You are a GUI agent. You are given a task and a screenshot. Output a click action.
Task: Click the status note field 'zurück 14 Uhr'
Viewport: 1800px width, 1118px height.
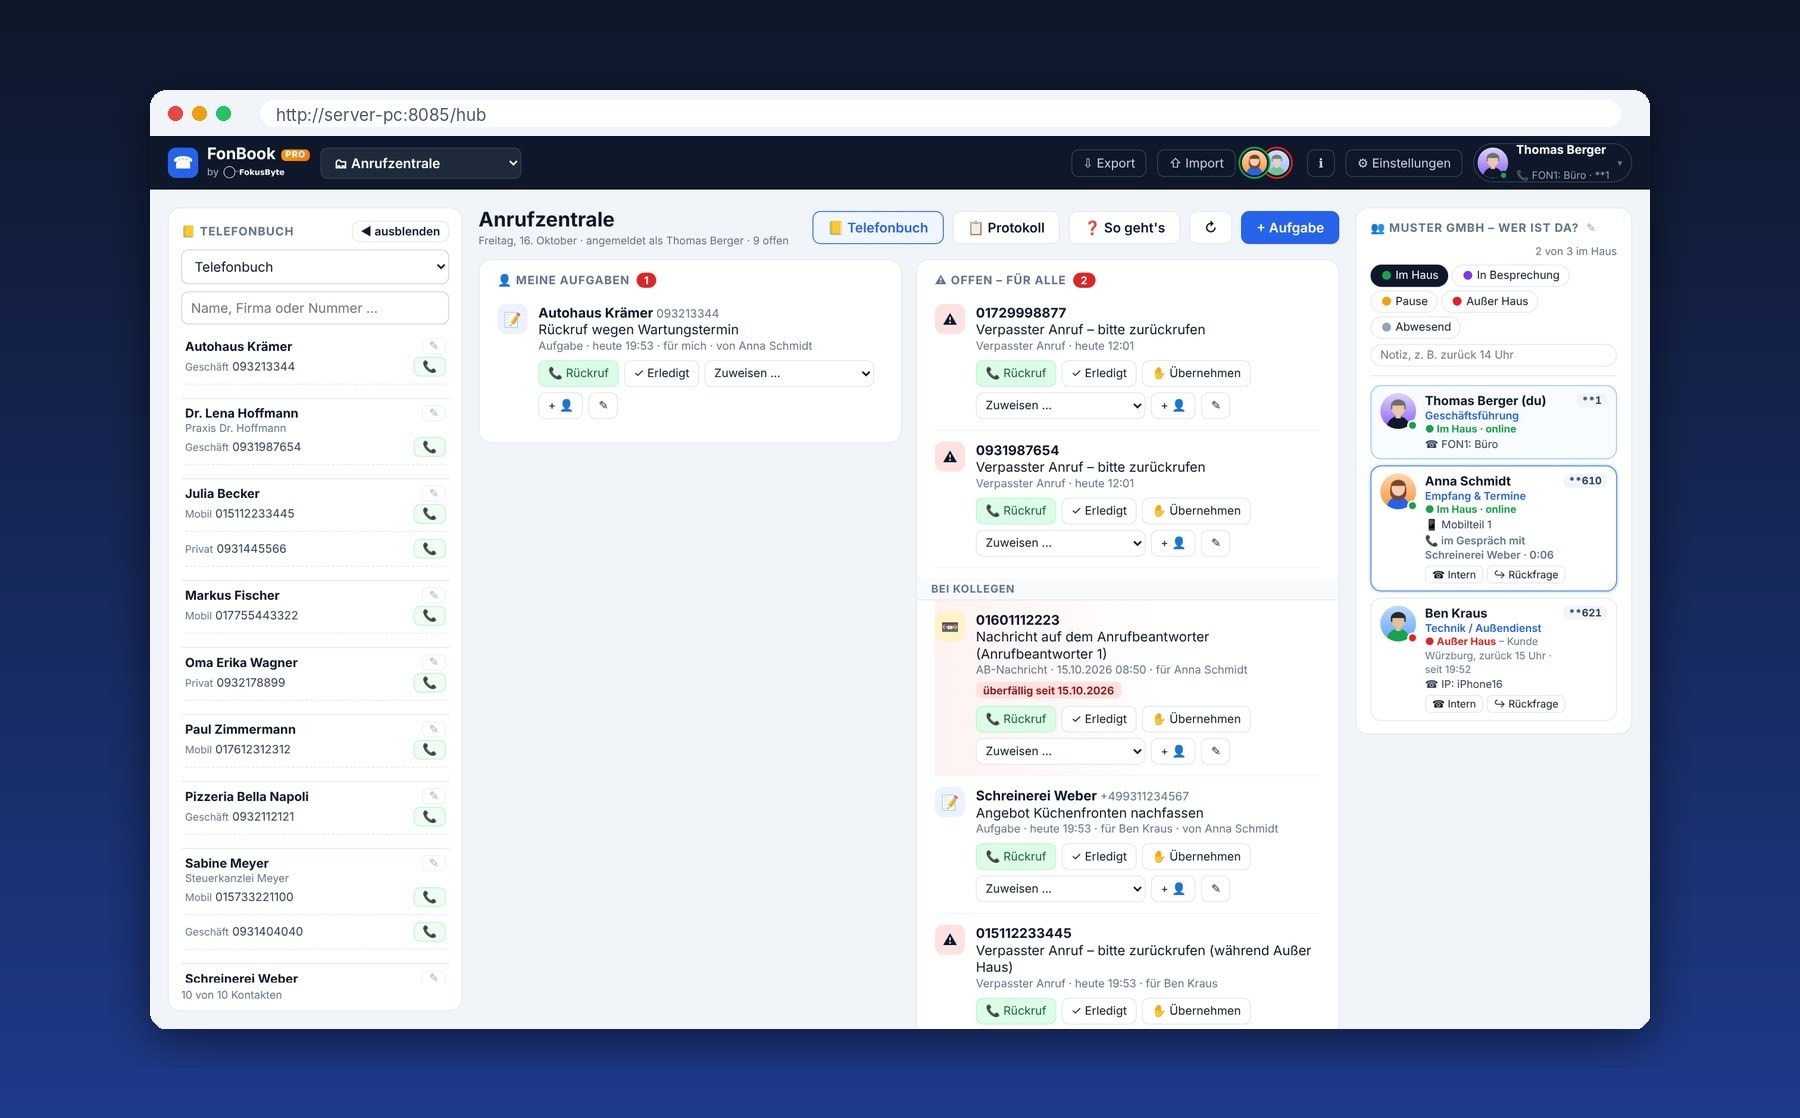tap(1493, 355)
